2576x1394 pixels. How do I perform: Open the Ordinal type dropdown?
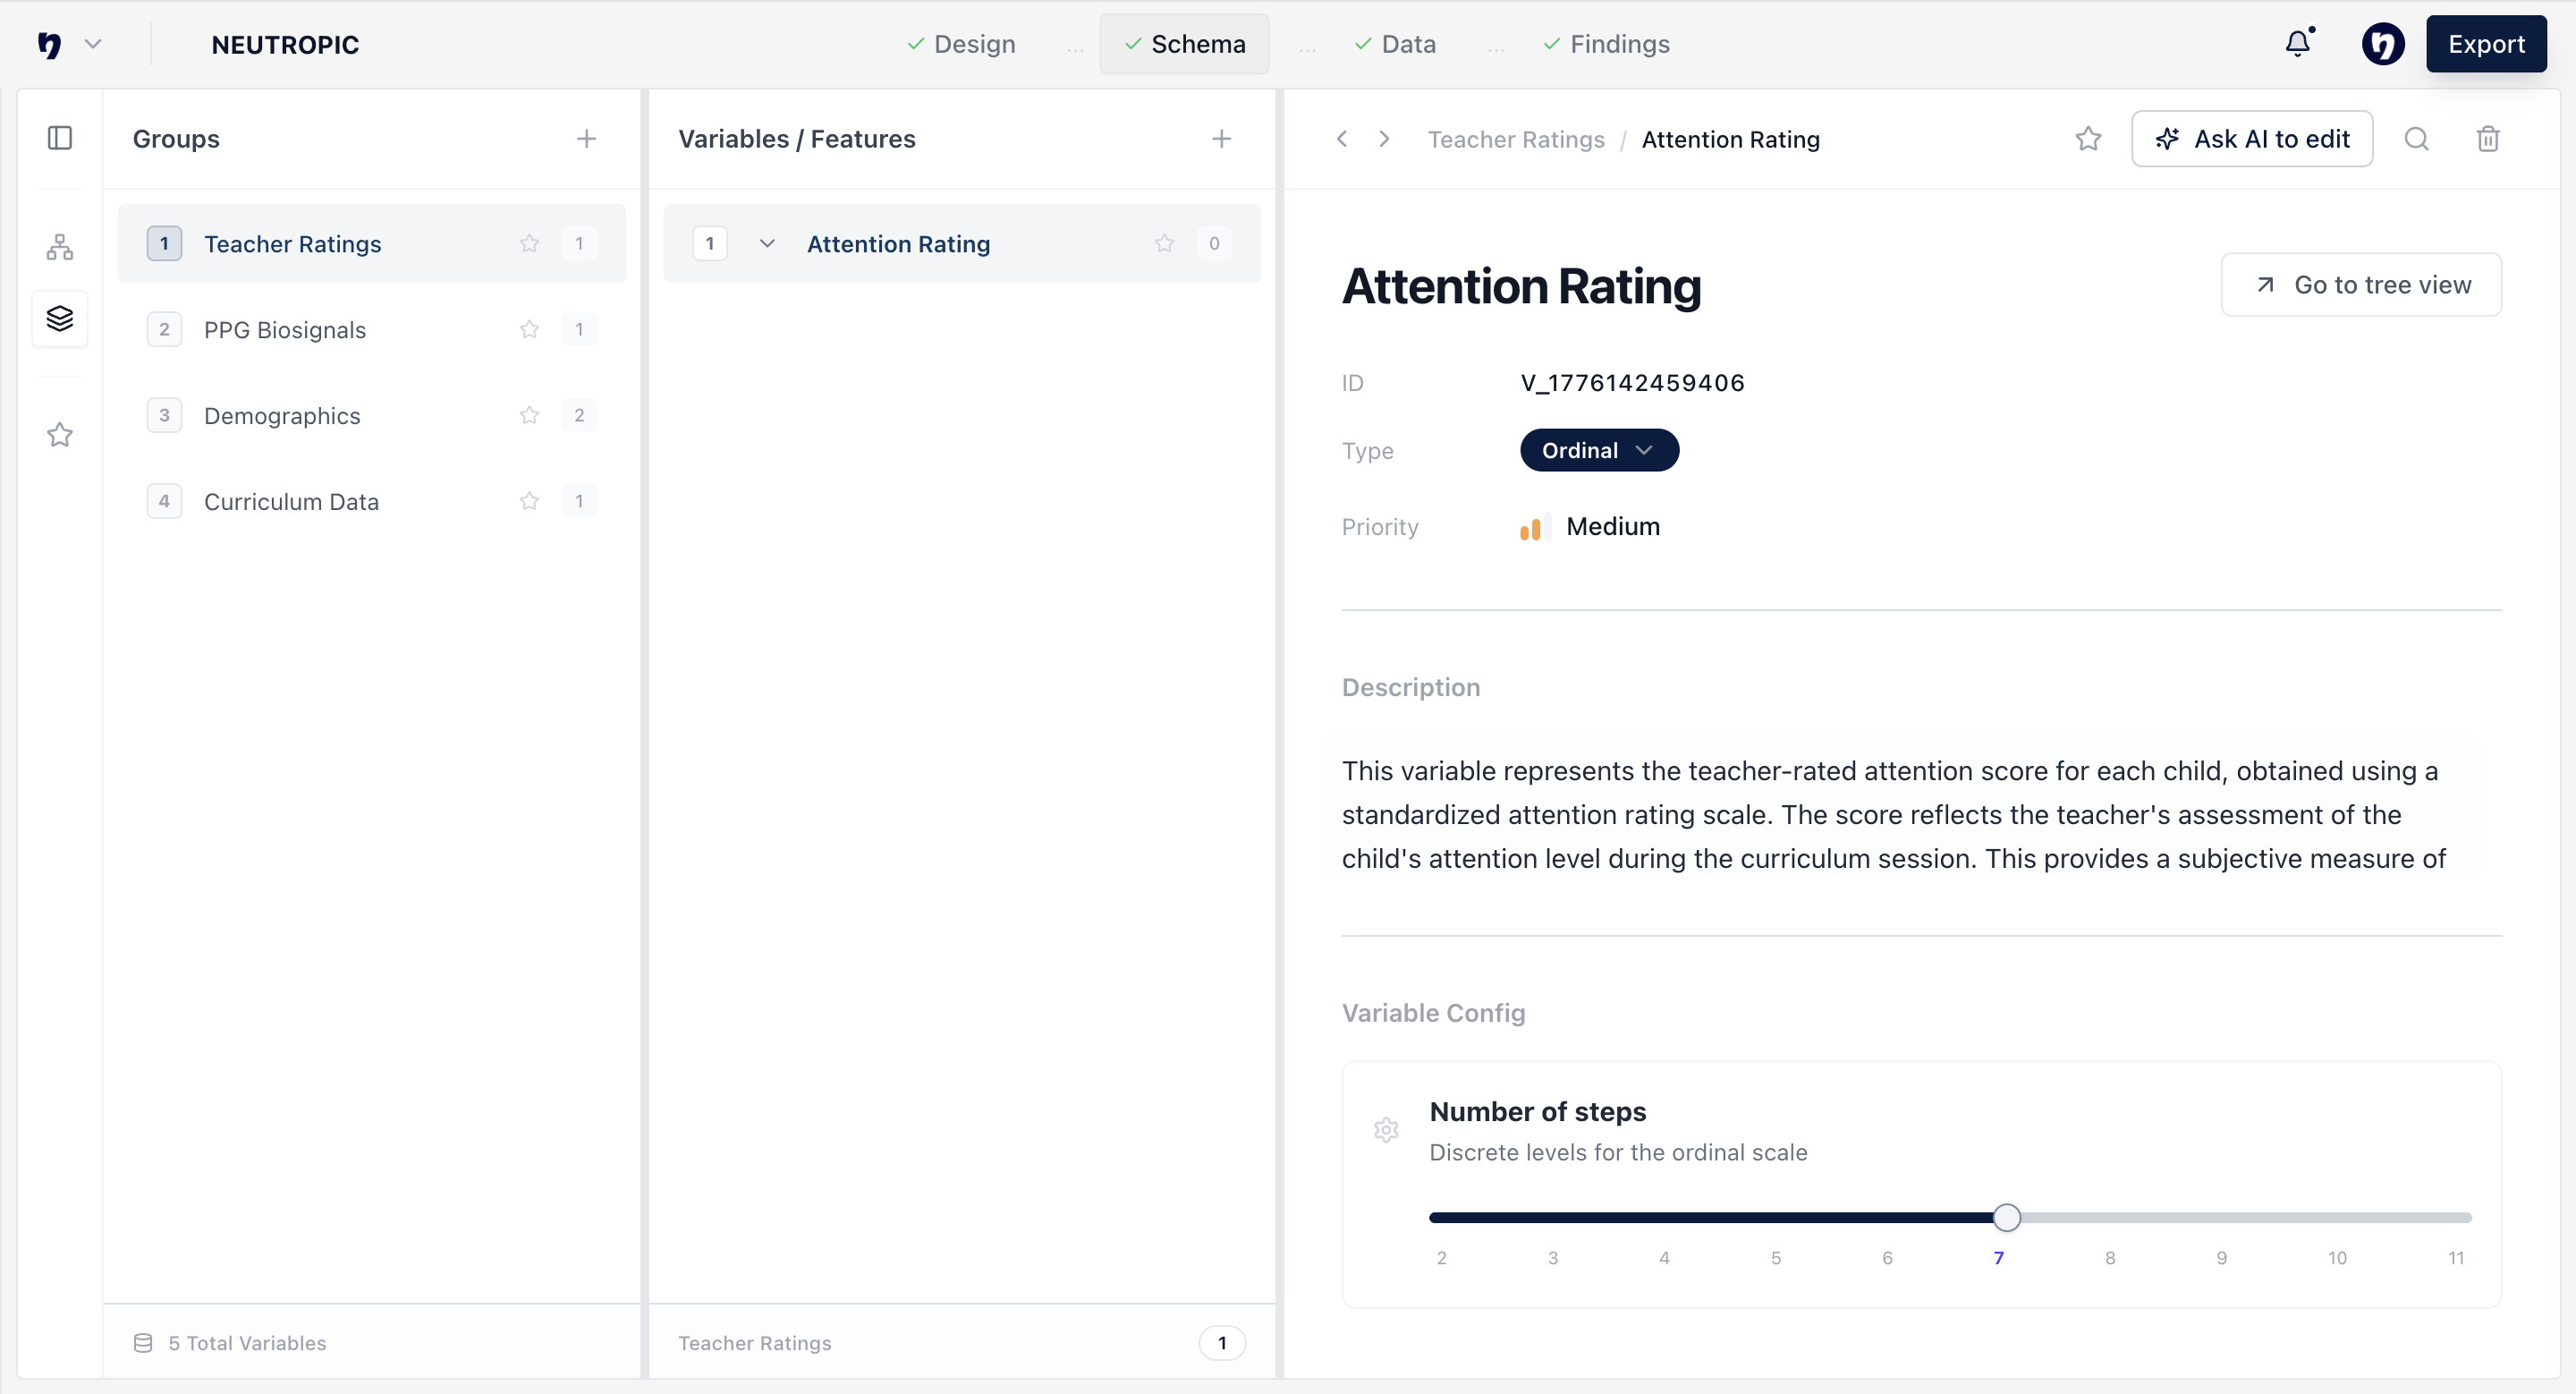(x=1598, y=450)
